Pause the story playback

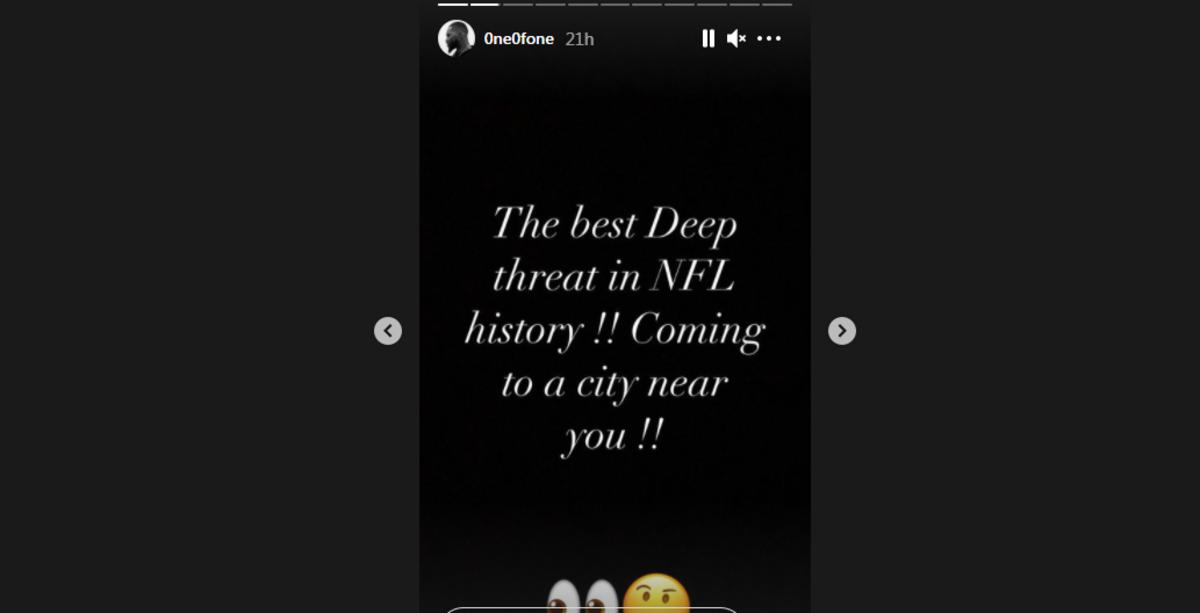coord(708,38)
